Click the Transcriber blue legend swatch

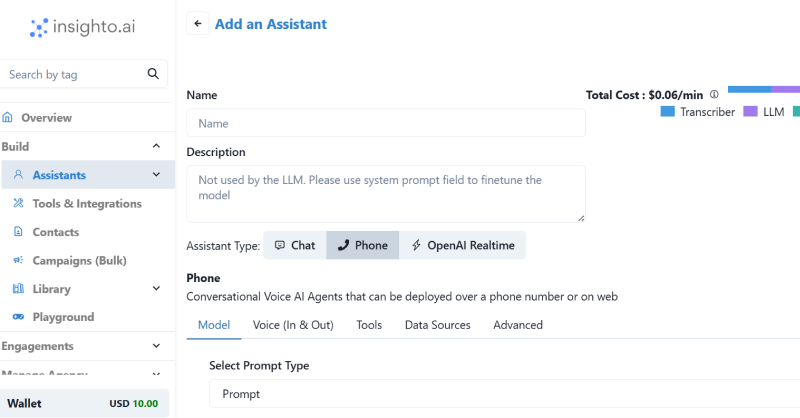pos(668,112)
